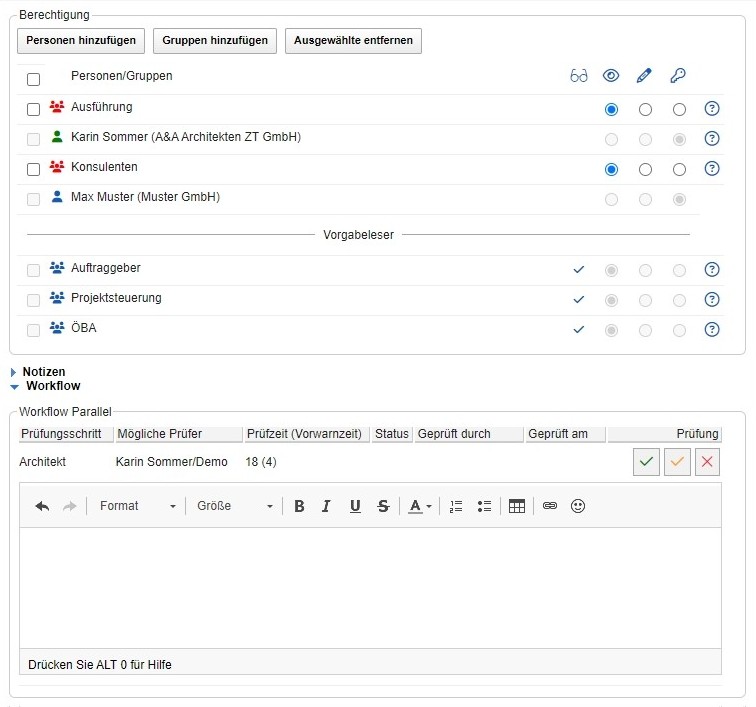Click the key admin-permission column icon
This screenshot has width=756, height=707.
pos(678,76)
